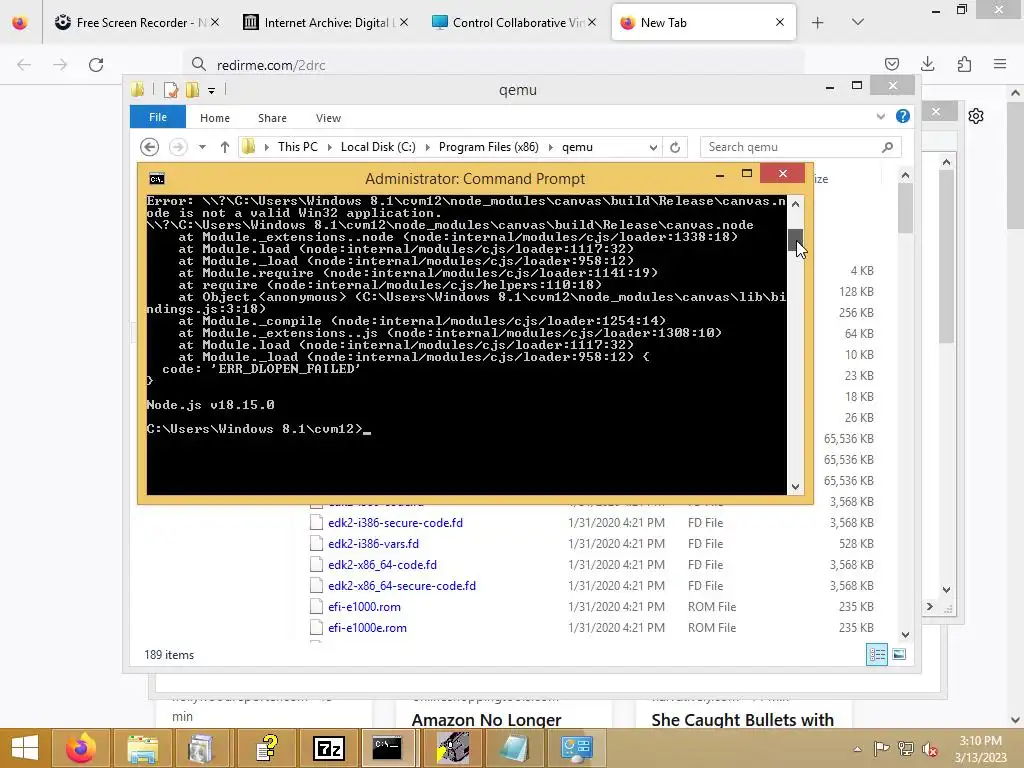Select efi-e1000.rom file
The height and width of the screenshot is (768, 1024).
pos(364,606)
